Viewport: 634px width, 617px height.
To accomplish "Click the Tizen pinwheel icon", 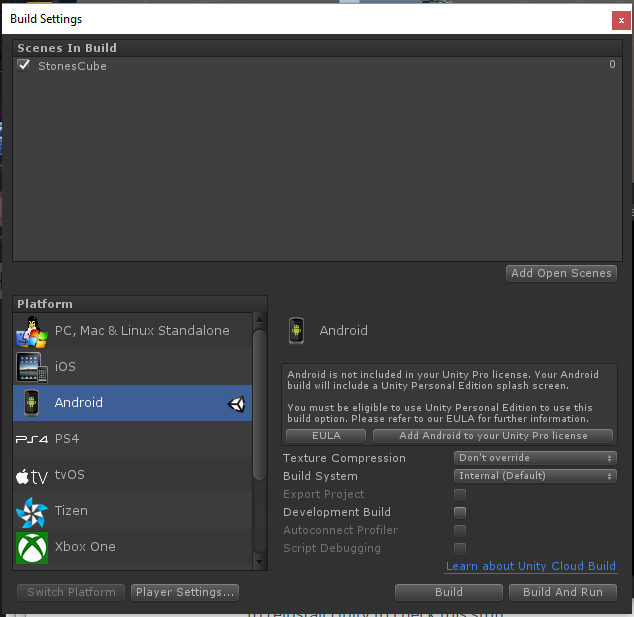I will point(32,512).
